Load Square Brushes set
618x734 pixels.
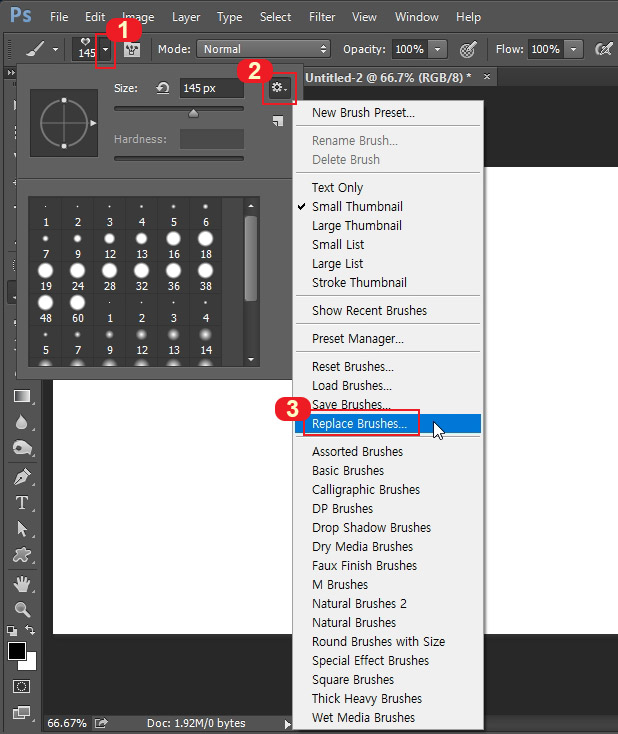click(388, 680)
